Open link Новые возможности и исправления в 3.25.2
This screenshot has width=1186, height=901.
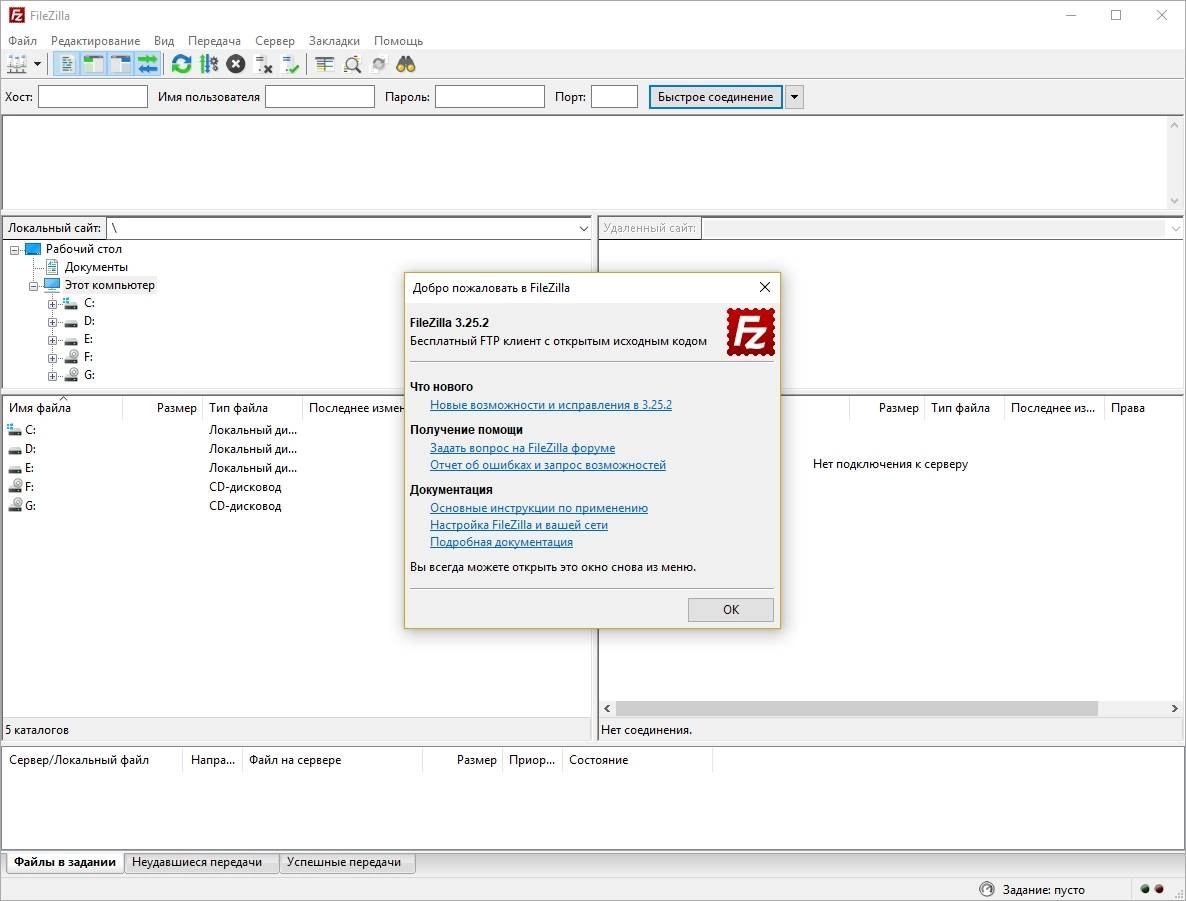coord(551,405)
